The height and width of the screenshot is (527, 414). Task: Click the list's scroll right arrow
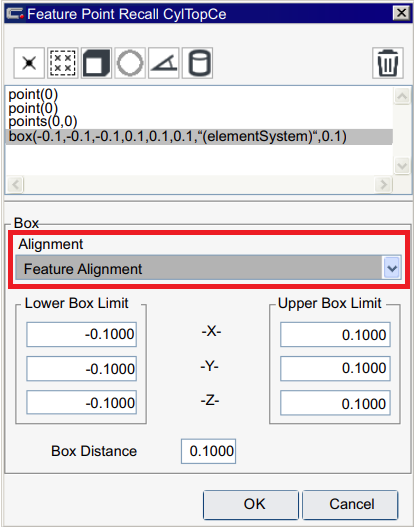coord(383,184)
